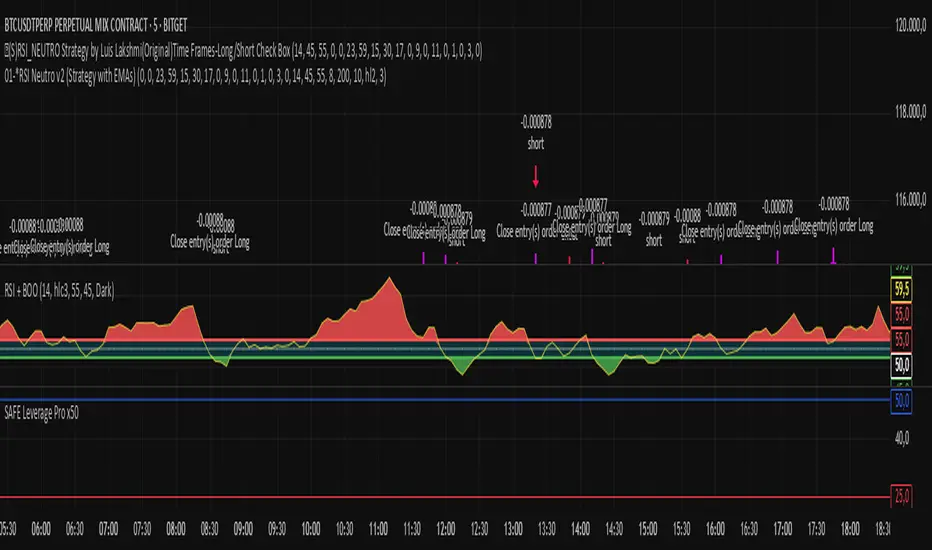Click the 118.000,0 price axis label

point(911,112)
